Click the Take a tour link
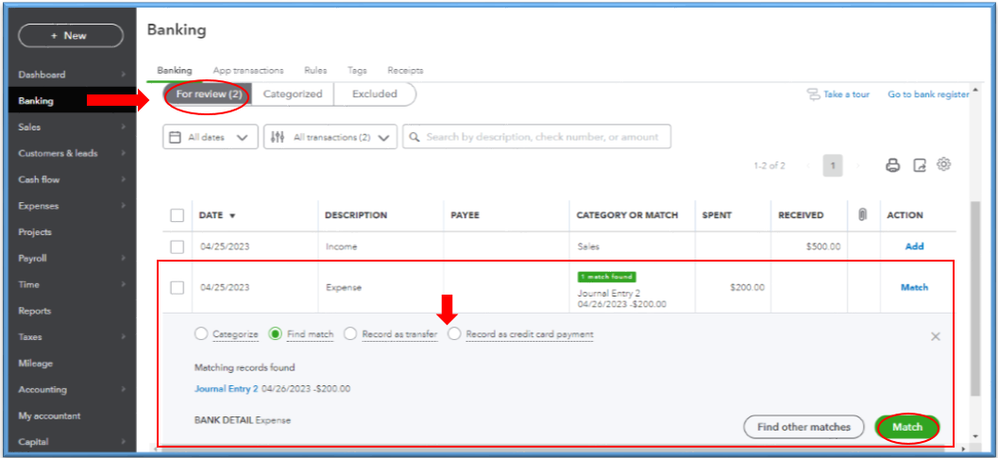Screen dimensions: 998x458 [x=838, y=94]
